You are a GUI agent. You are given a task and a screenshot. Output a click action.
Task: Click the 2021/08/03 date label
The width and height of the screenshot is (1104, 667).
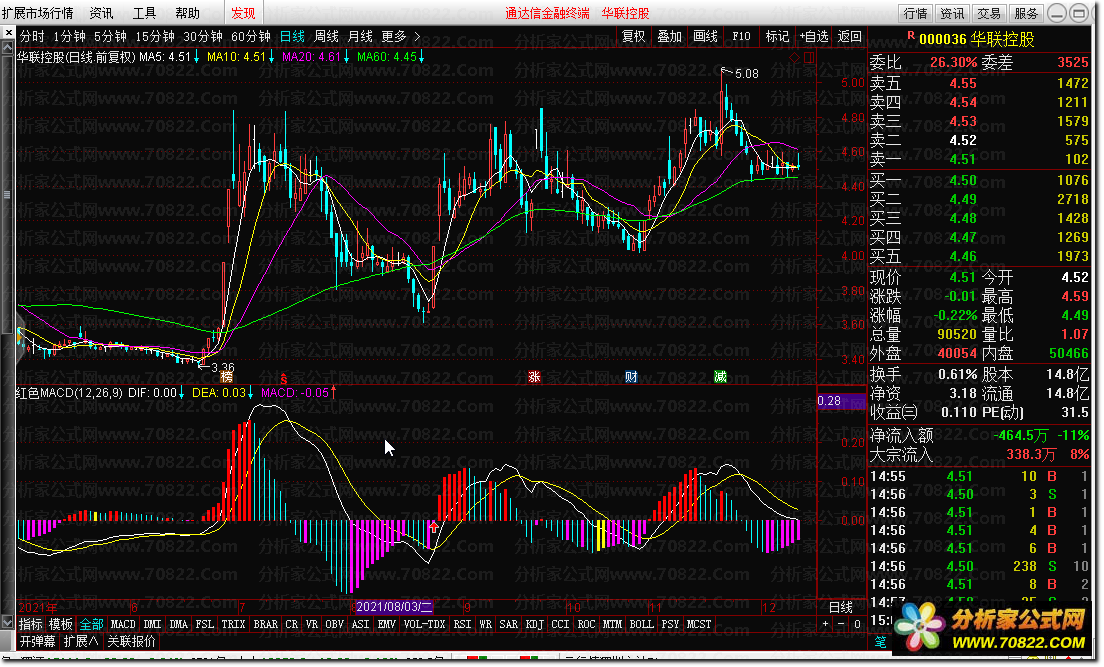click(x=393, y=606)
